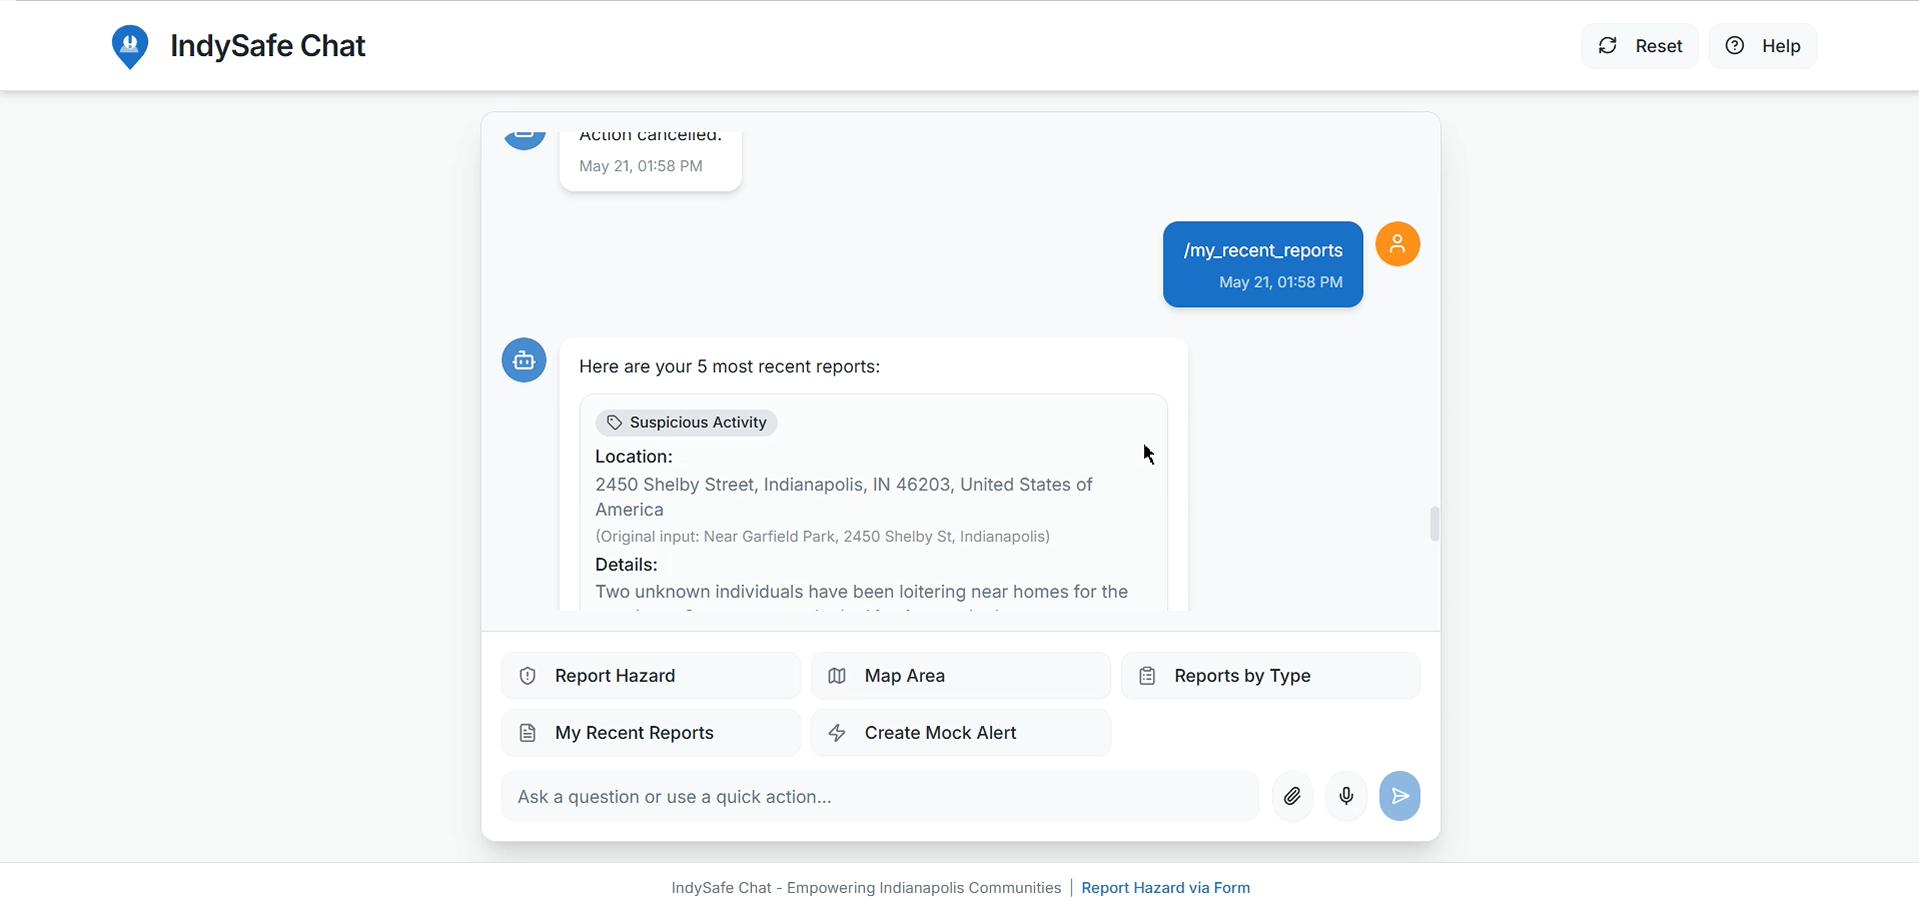Click the chatbot avatar beside recent reports
The width and height of the screenshot is (1919, 904).
(x=524, y=360)
